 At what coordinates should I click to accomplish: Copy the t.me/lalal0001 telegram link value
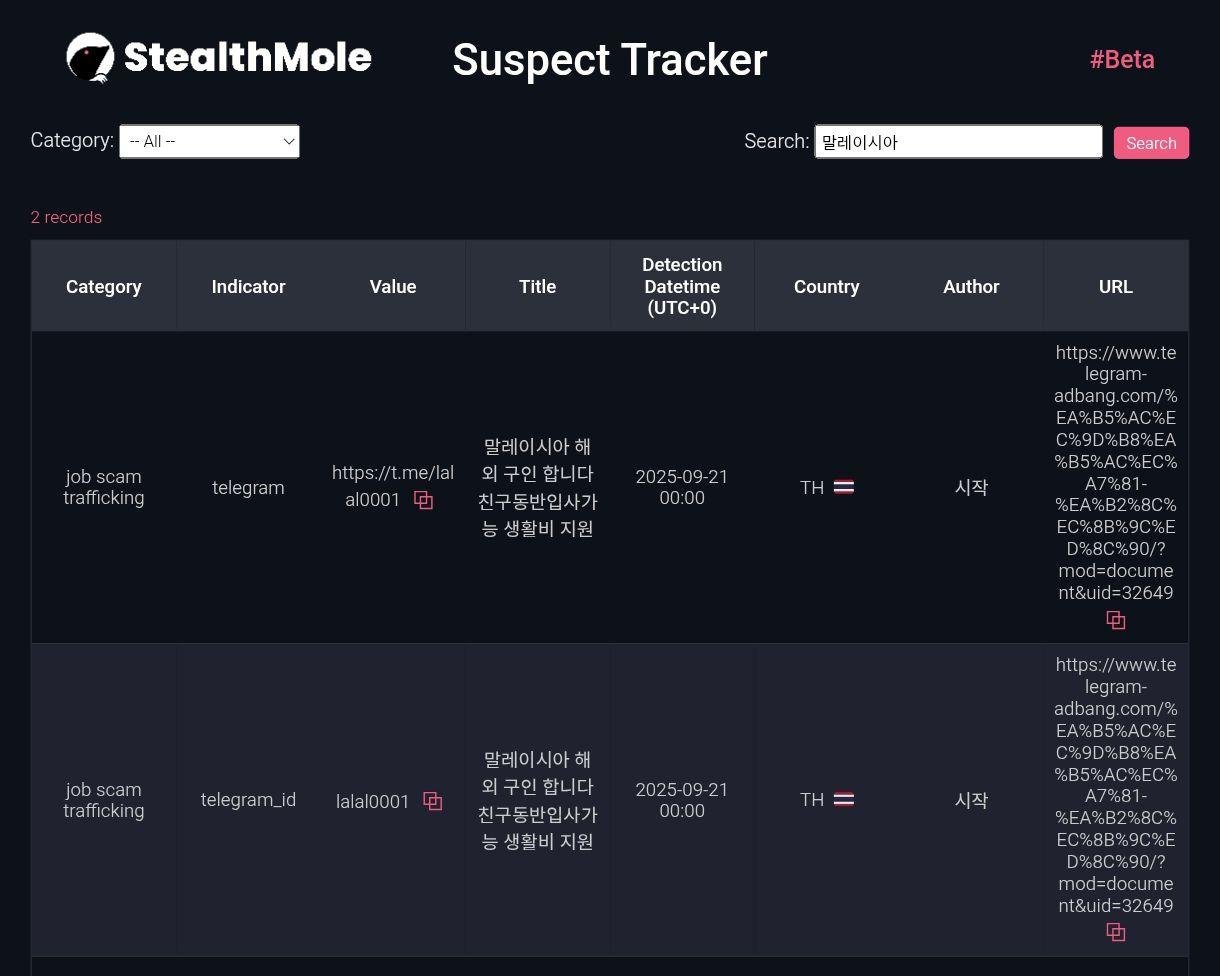[x=424, y=501]
